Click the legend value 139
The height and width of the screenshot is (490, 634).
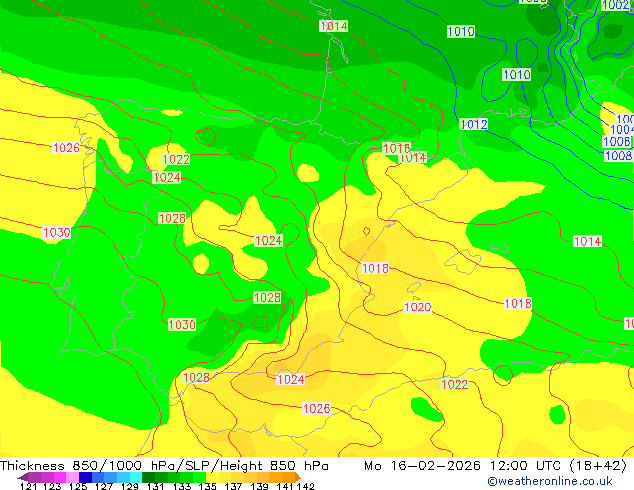point(259,486)
